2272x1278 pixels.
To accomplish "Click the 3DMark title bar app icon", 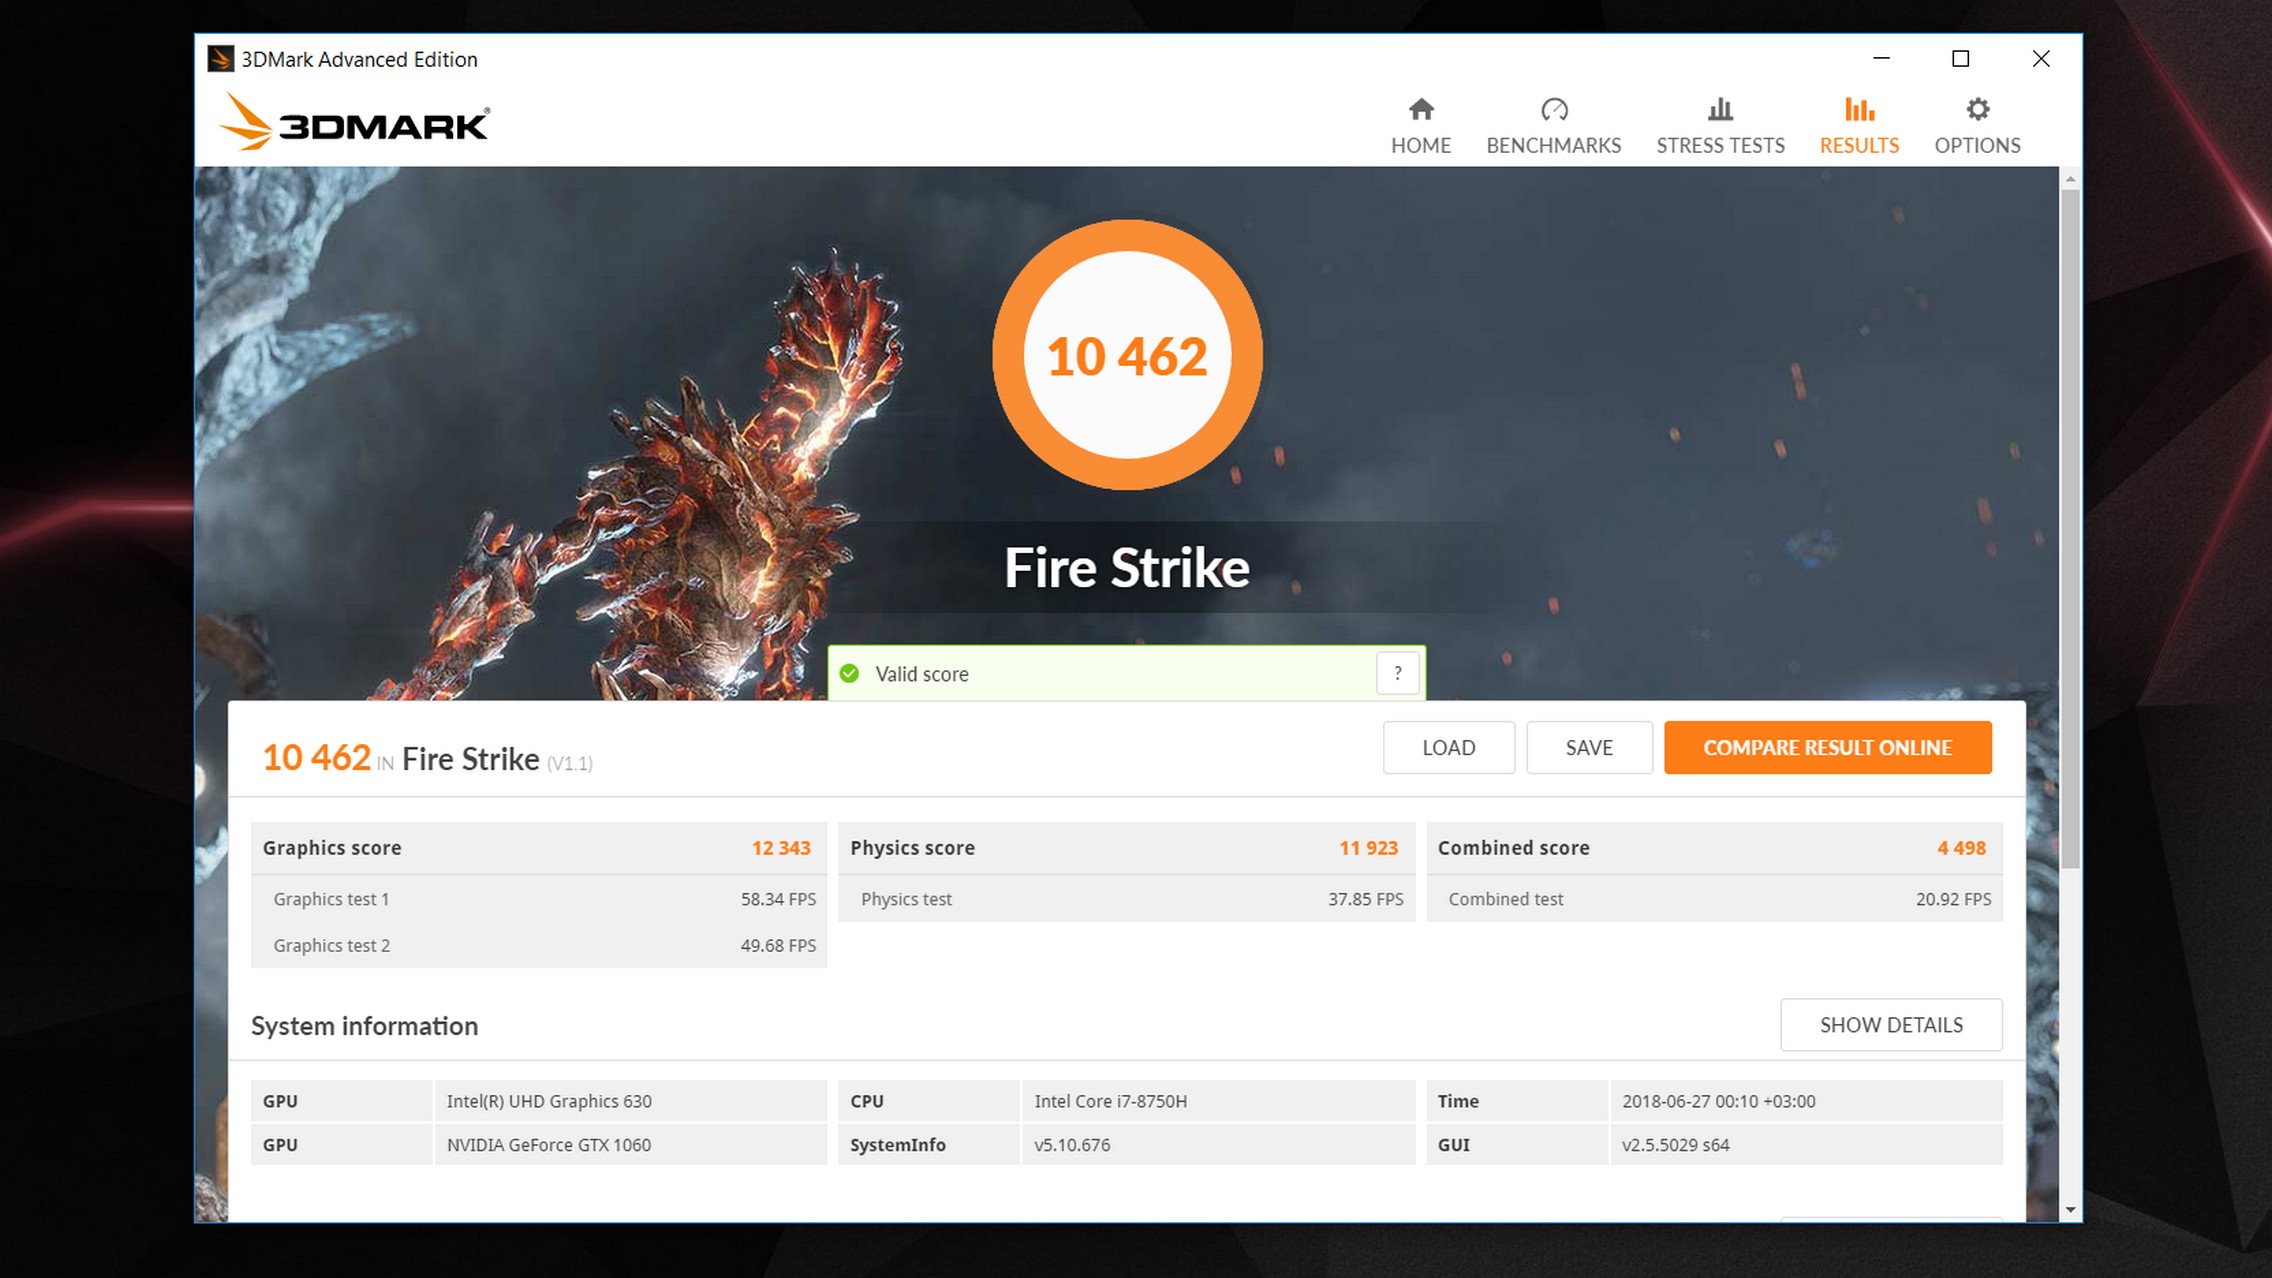I will tap(220, 59).
